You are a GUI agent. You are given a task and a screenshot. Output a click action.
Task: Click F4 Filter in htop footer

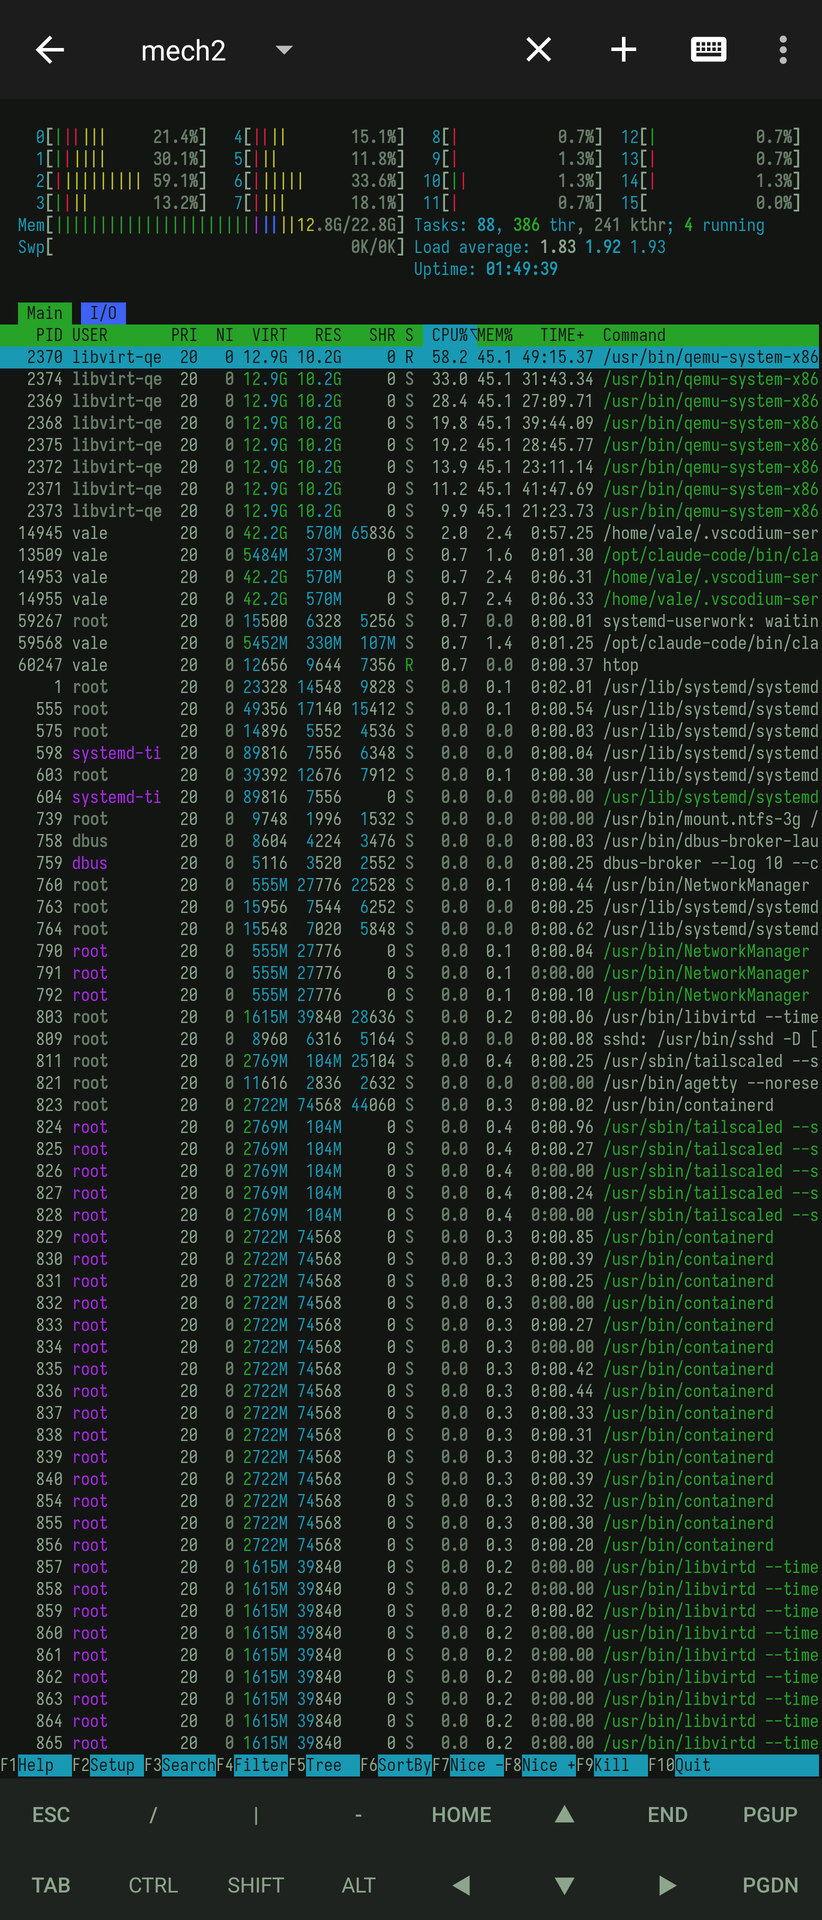(252, 1765)
